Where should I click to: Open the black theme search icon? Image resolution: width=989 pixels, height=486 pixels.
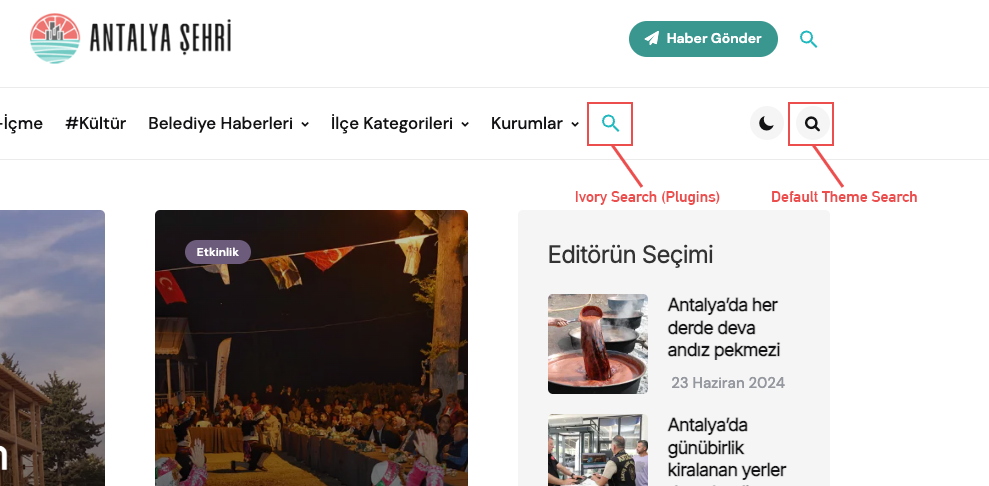pos(813,124)
